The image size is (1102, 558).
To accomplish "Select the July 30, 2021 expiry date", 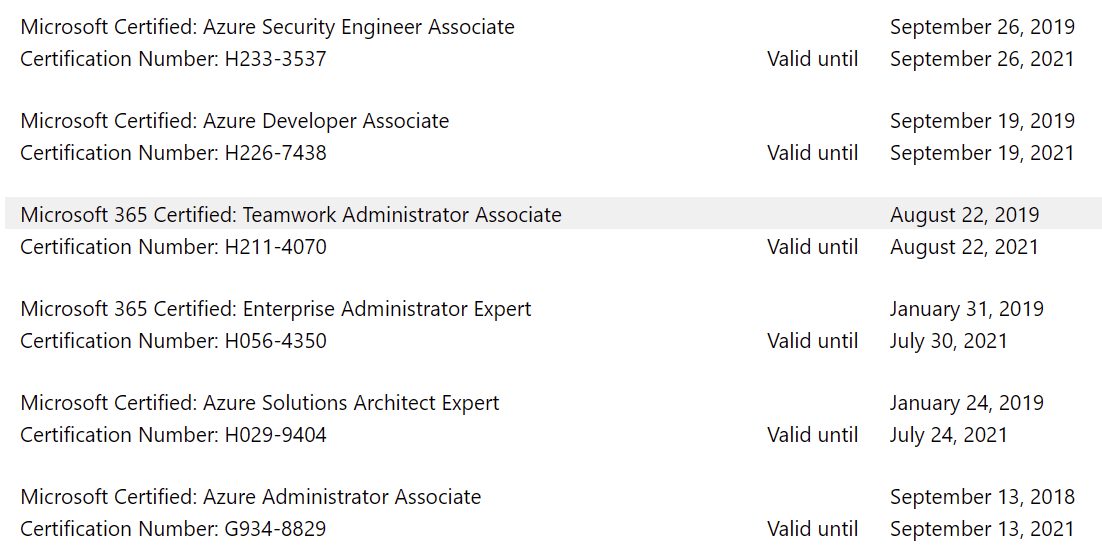I will click(x=949, y=342).
